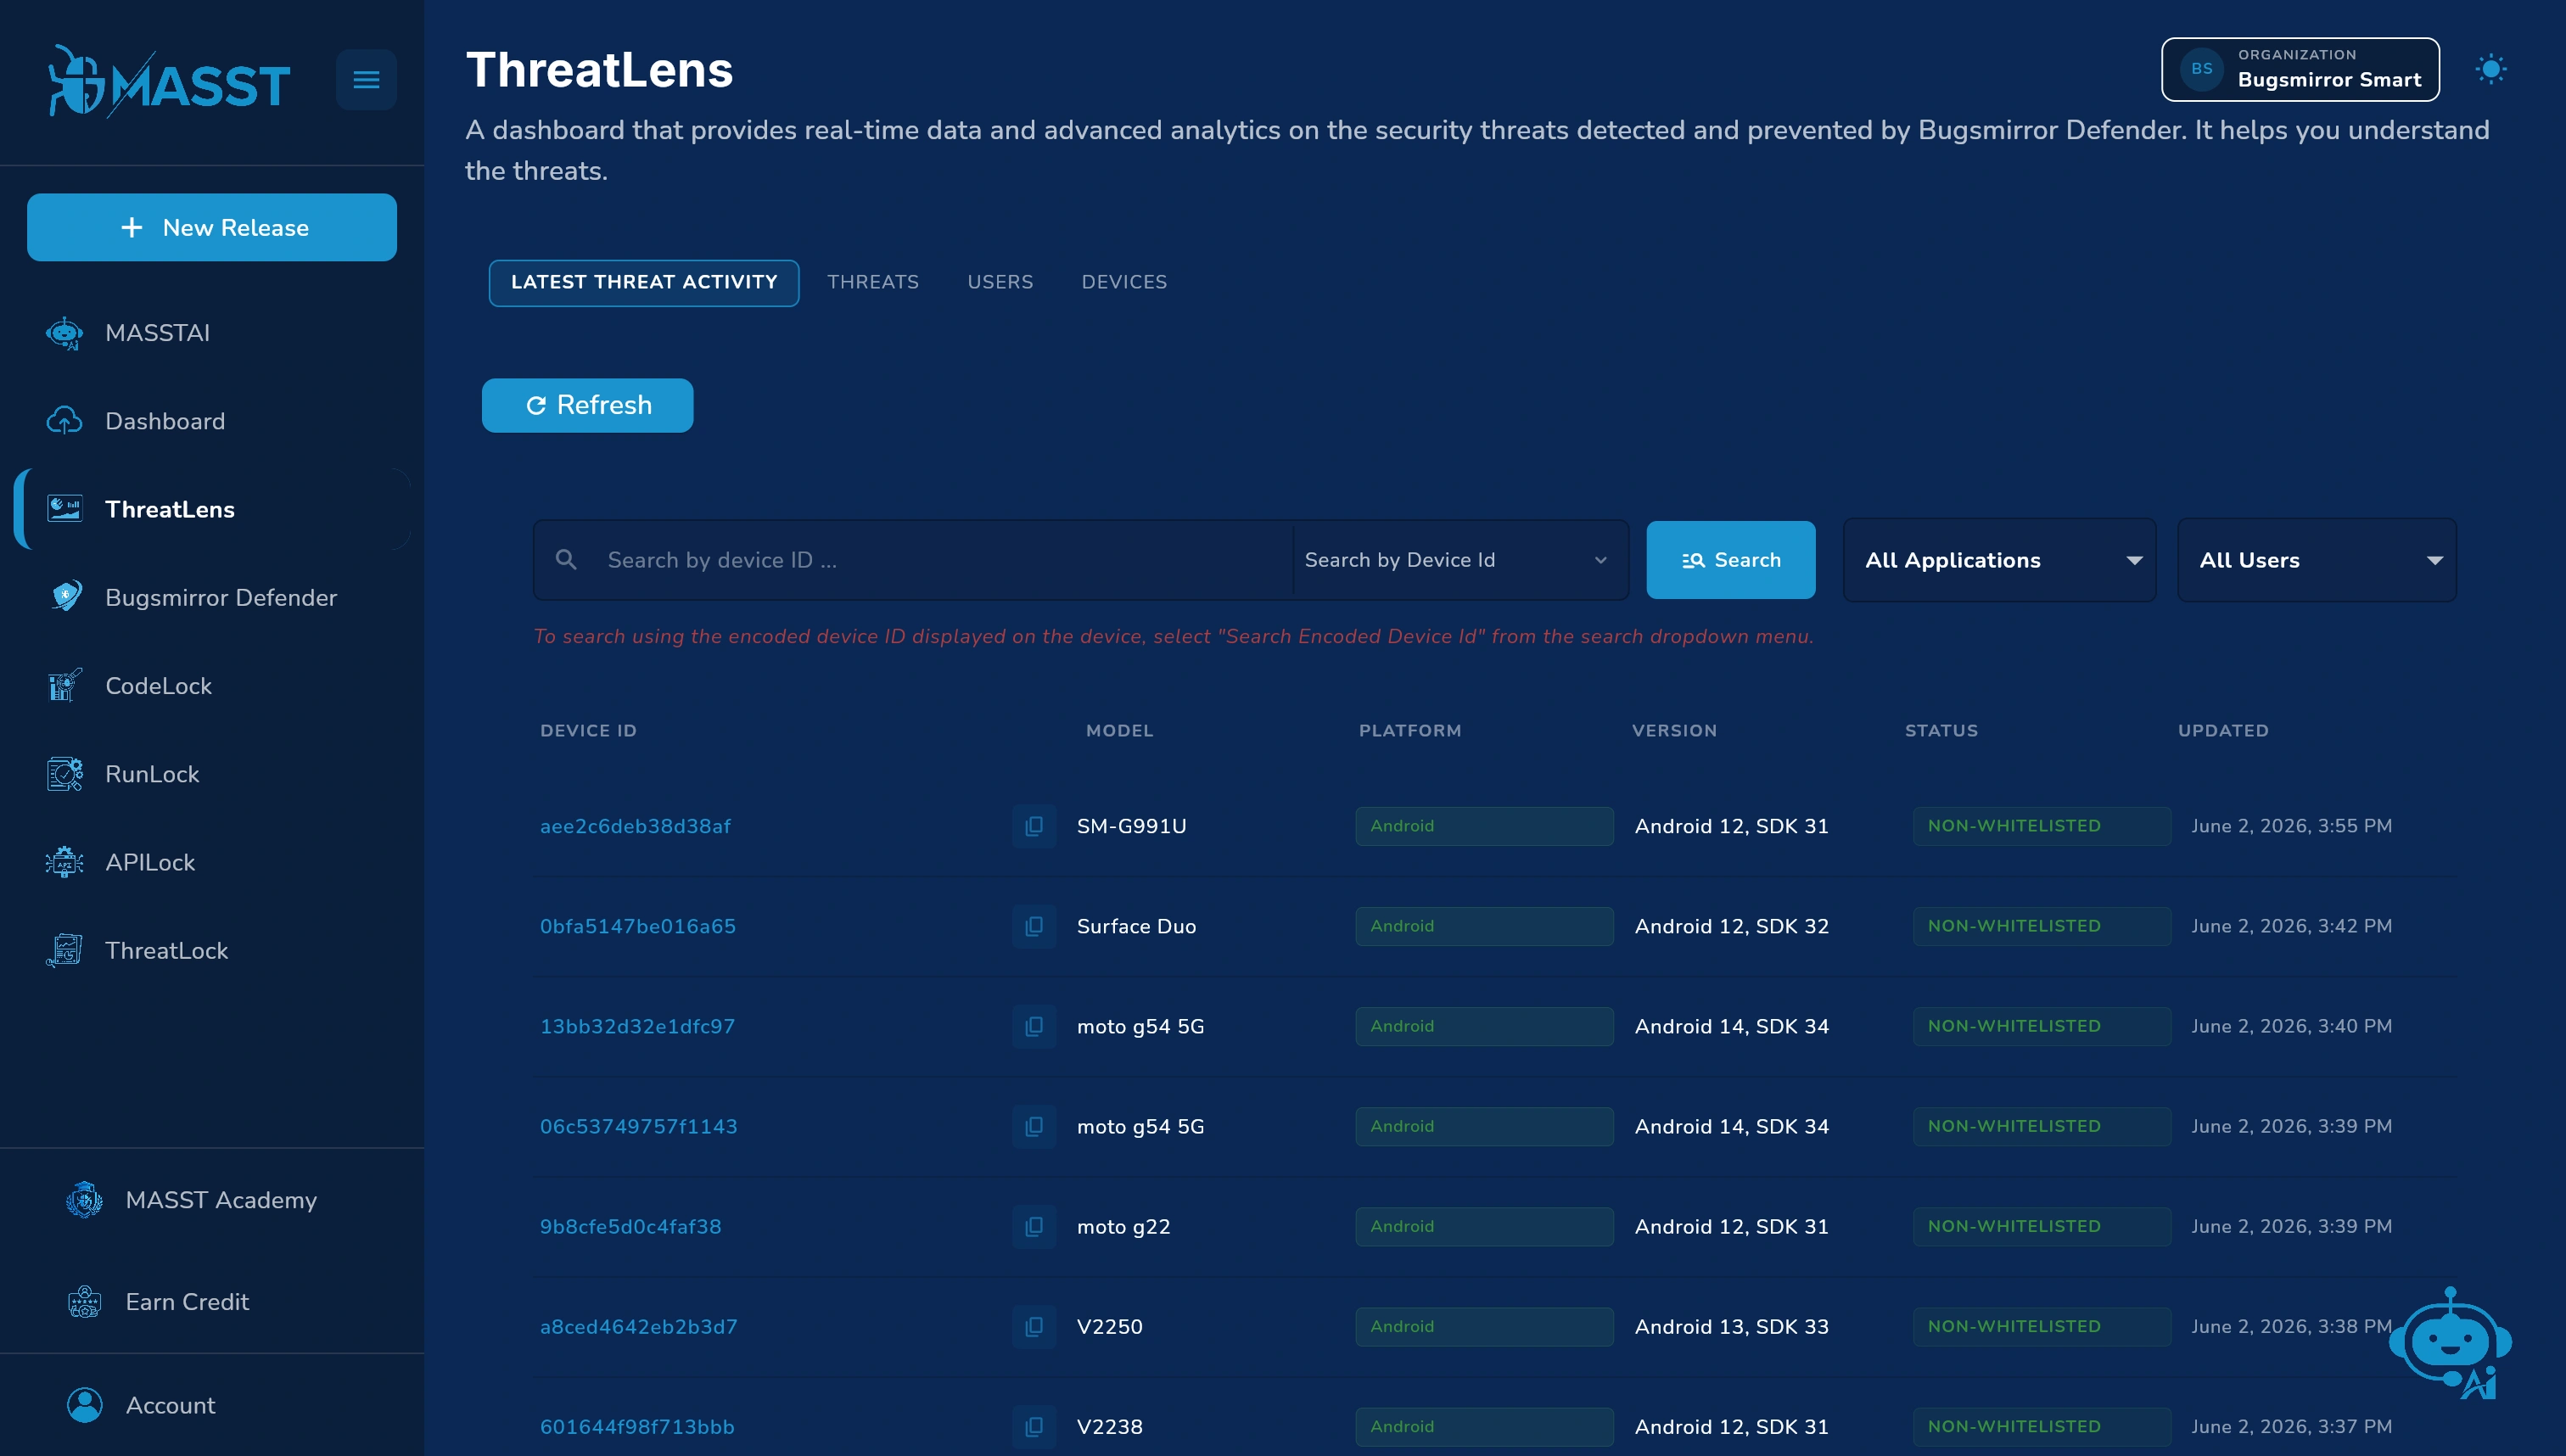Open device link 9b8cfe5d0c4faf38
This screenshot has width=2566, height=1456.
click(630, 1226)
